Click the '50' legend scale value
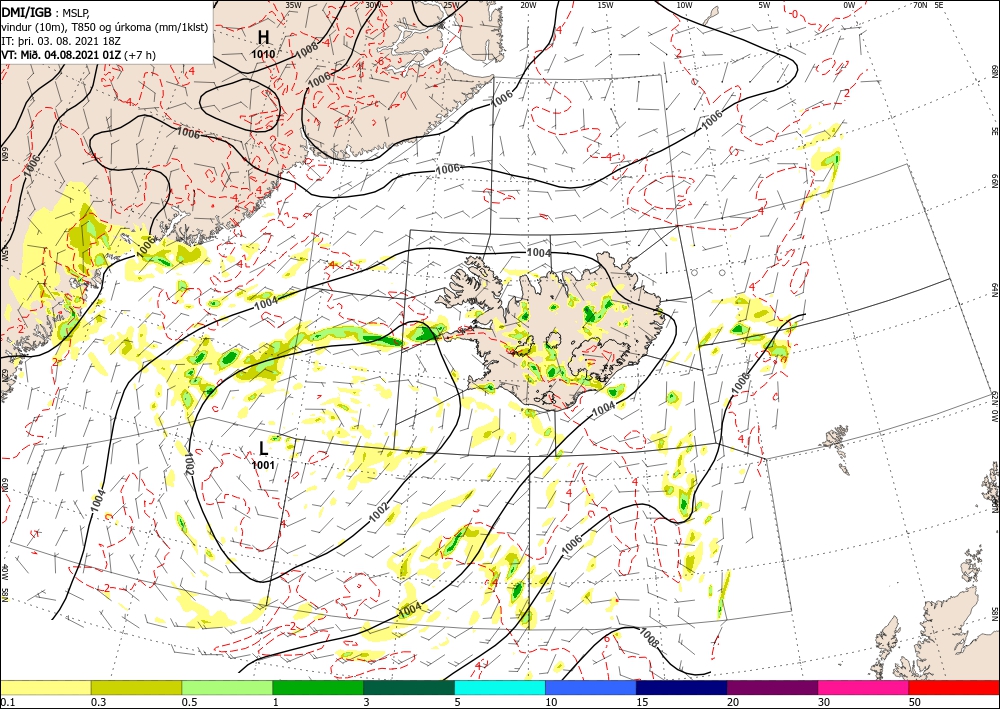1000x709 pixels. pos(915,702)
